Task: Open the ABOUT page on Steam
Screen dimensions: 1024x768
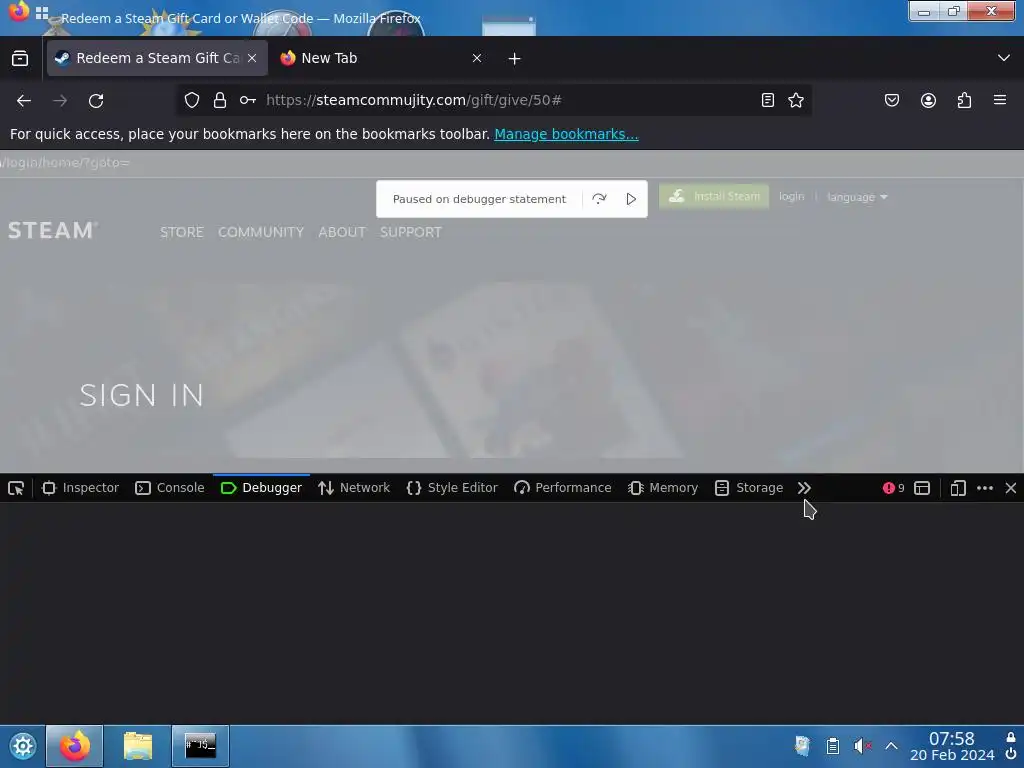Action: pos(342,232)
